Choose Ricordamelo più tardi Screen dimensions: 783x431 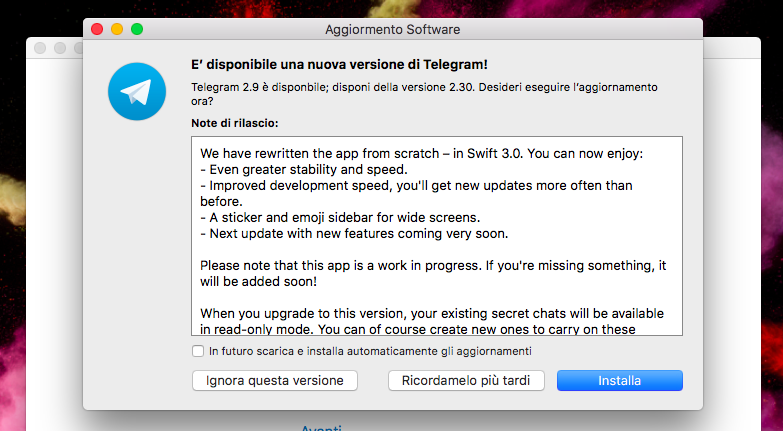coord(466,381)
